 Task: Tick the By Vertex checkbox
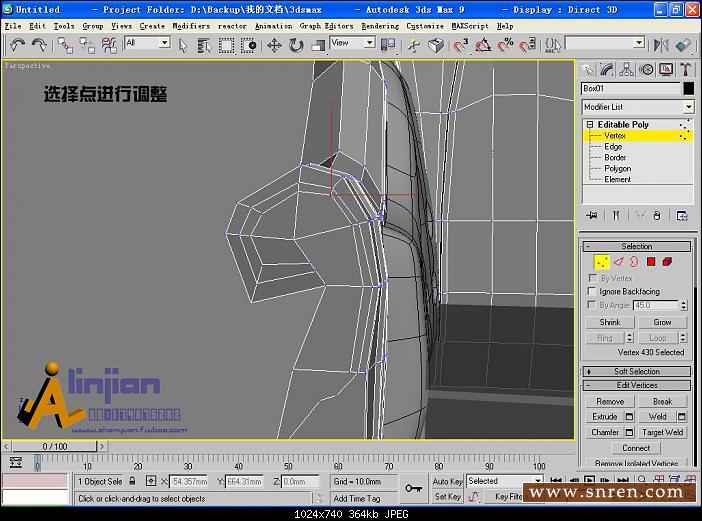[594, 278]
